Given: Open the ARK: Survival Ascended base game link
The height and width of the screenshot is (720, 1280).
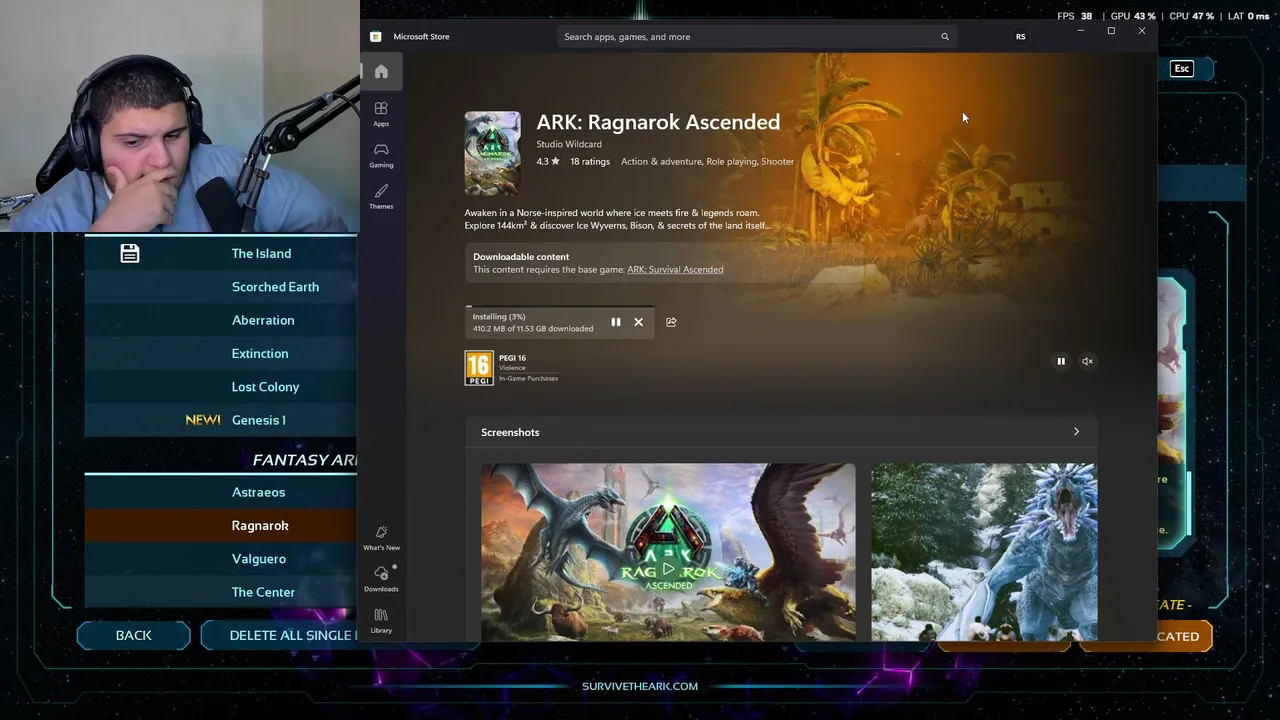Looking at the screenshot, I should 675,270.
